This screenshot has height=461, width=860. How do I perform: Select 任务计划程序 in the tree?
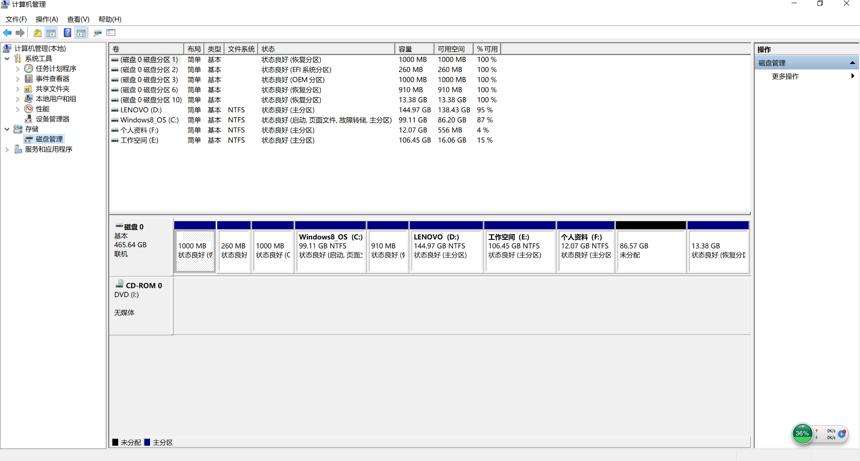tap(56, 69)
